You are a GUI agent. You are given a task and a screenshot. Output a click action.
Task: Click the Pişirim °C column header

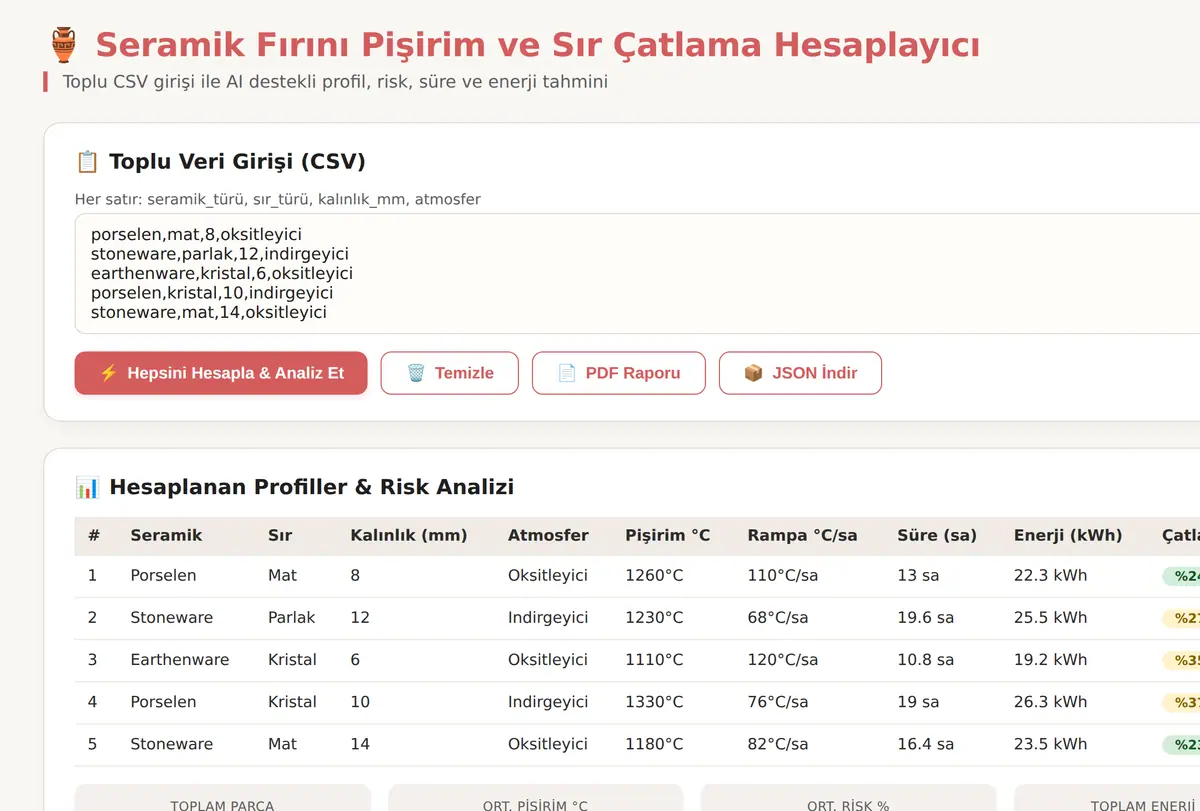tap(668, 535)
